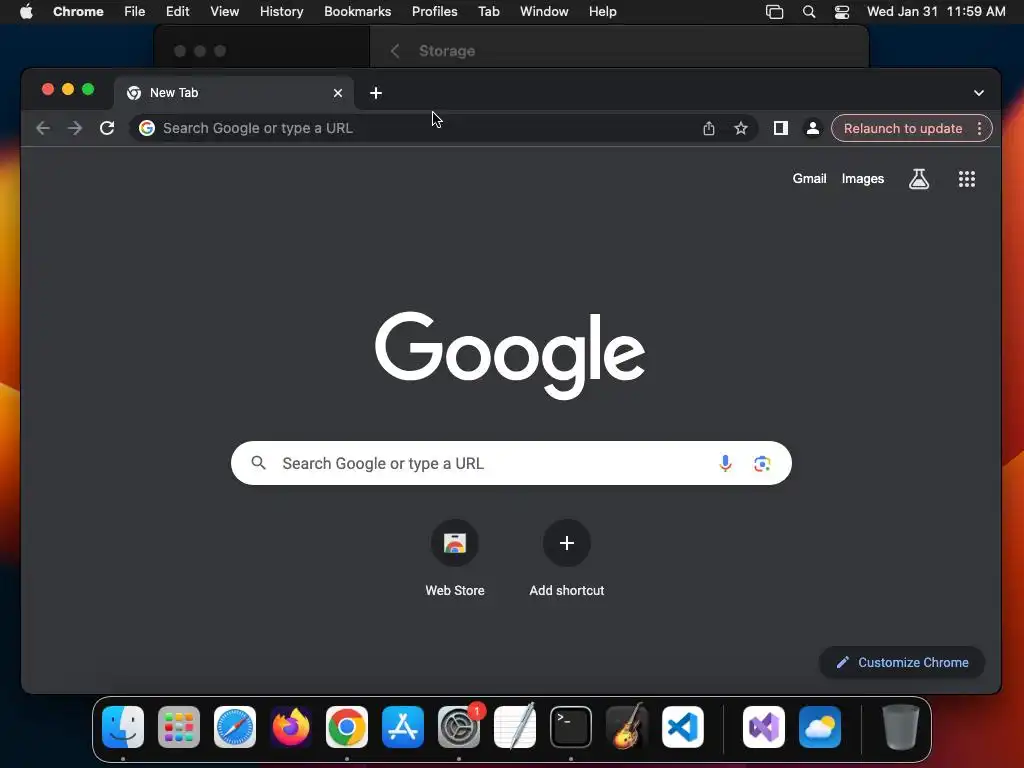The width and height of the screenshot is (1024, 768).
Task: Bookmark this tab with the star icon
Action: (x=741, y=128)
